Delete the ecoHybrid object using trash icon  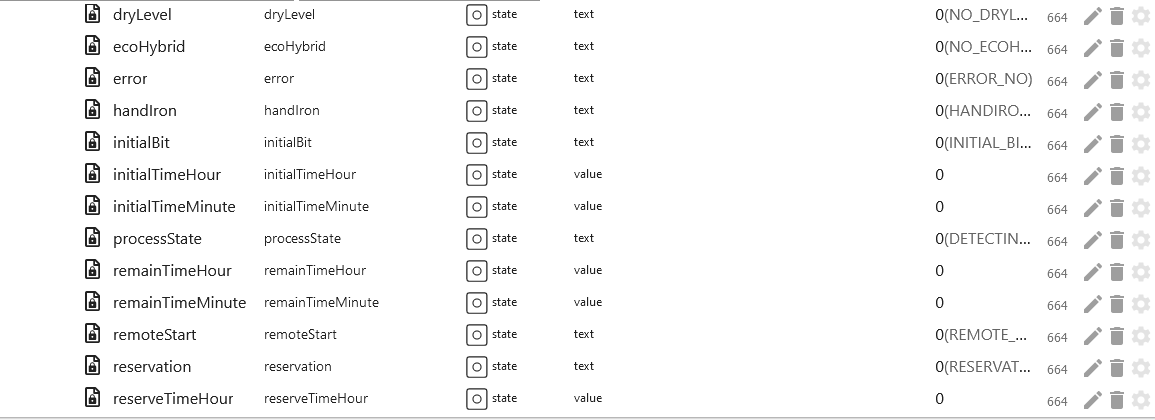click(1117, 49)
